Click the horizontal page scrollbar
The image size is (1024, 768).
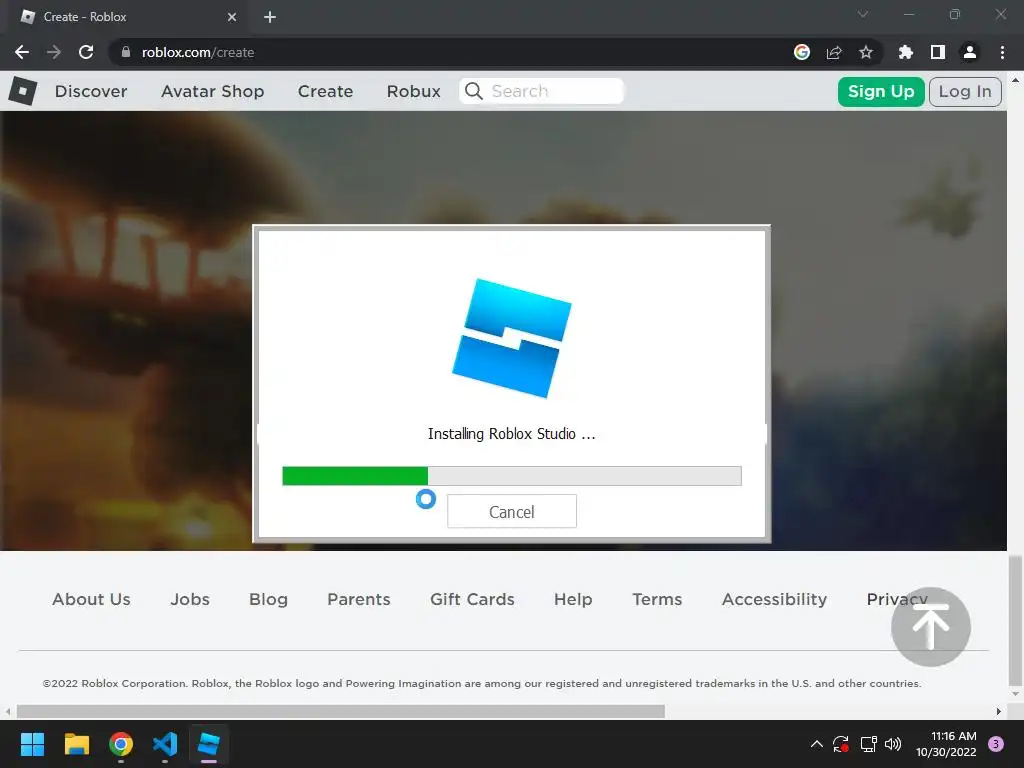[x=340, y=711]
